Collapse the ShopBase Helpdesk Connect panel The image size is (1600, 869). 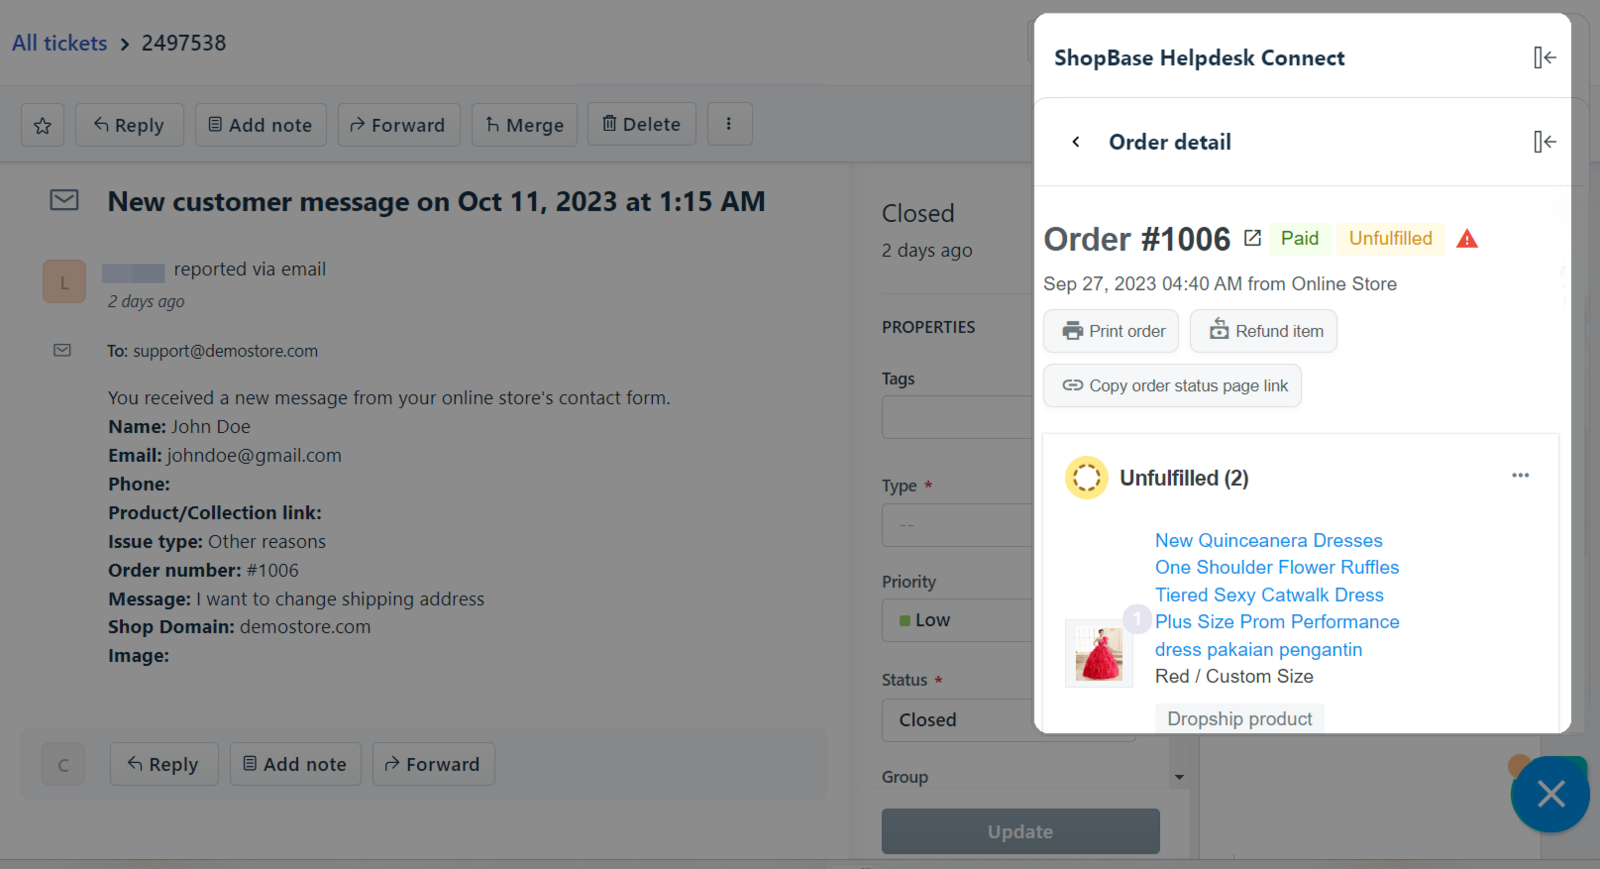point(1544,58)
